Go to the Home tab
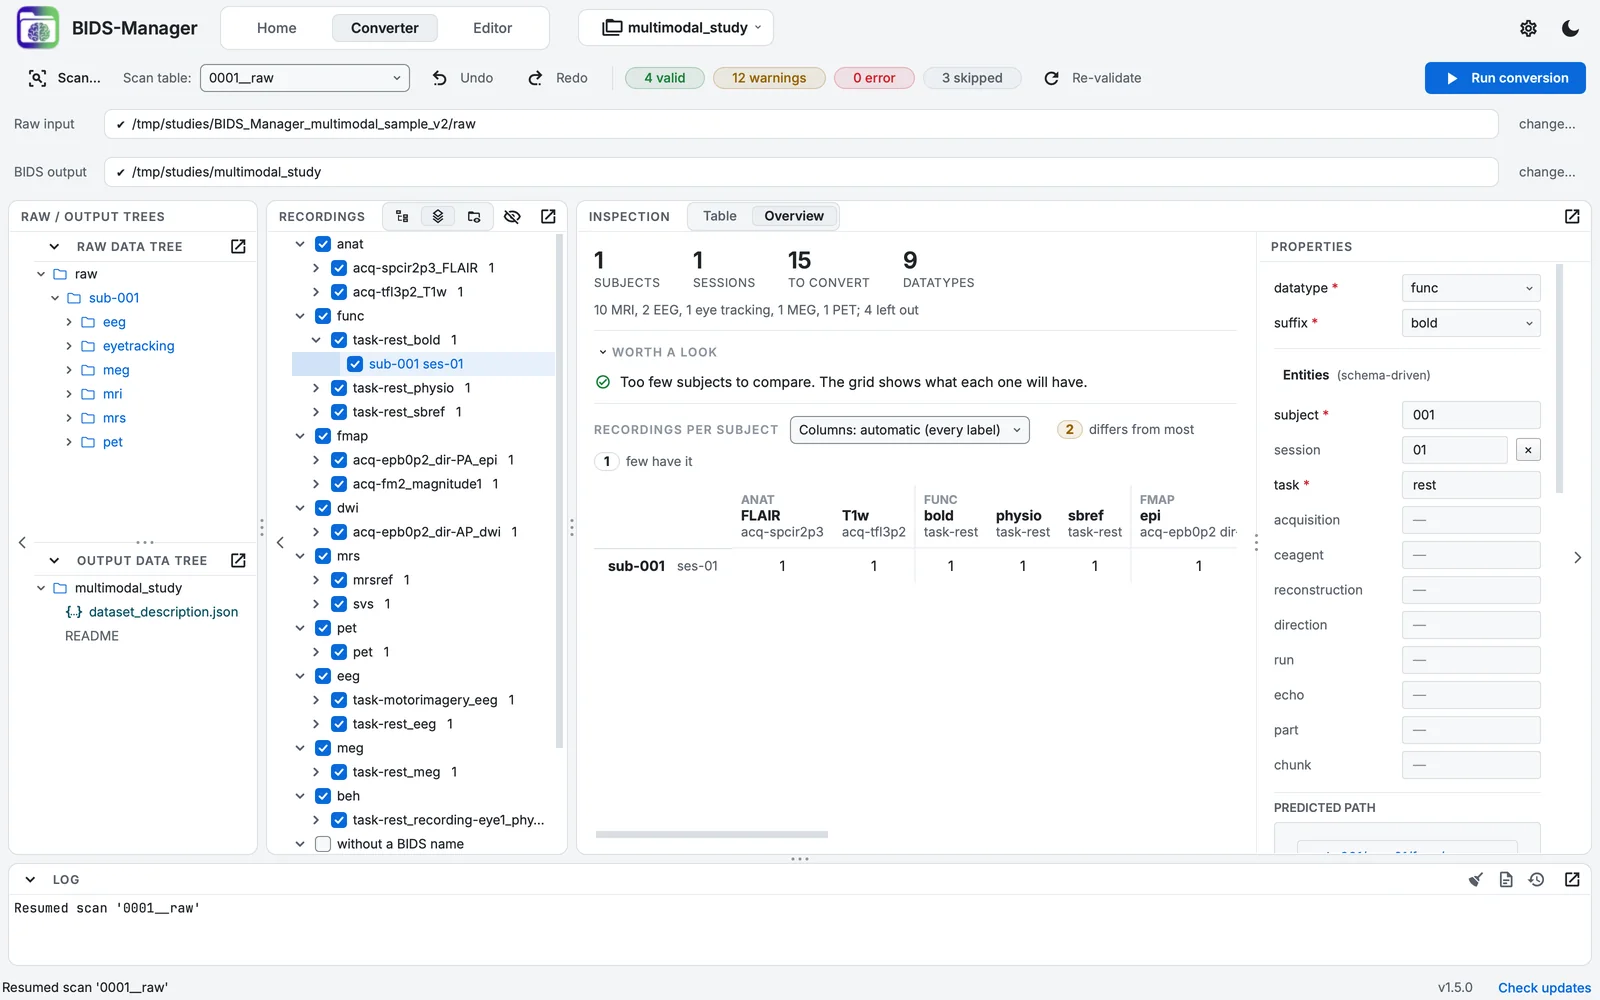Screen dimensions: 1600x1000 277,28
